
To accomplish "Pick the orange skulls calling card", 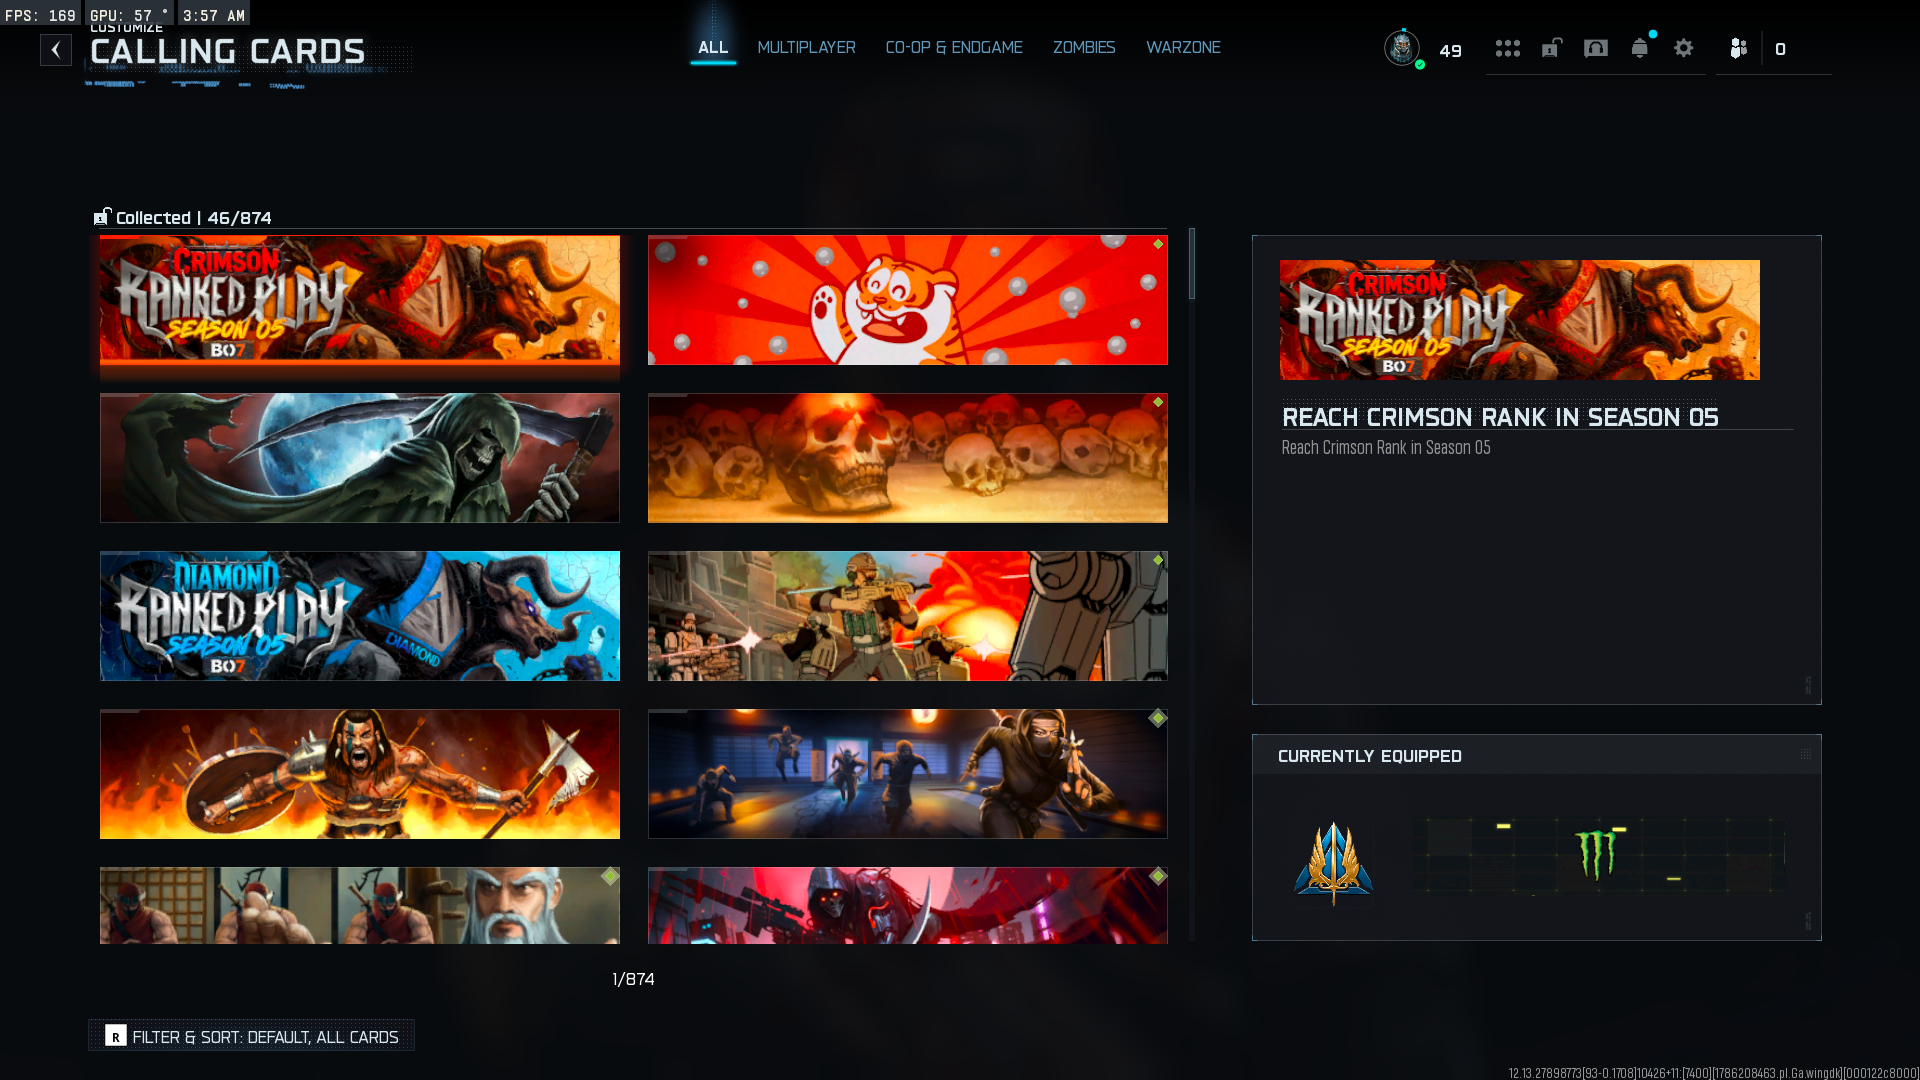I will point(908,458).
